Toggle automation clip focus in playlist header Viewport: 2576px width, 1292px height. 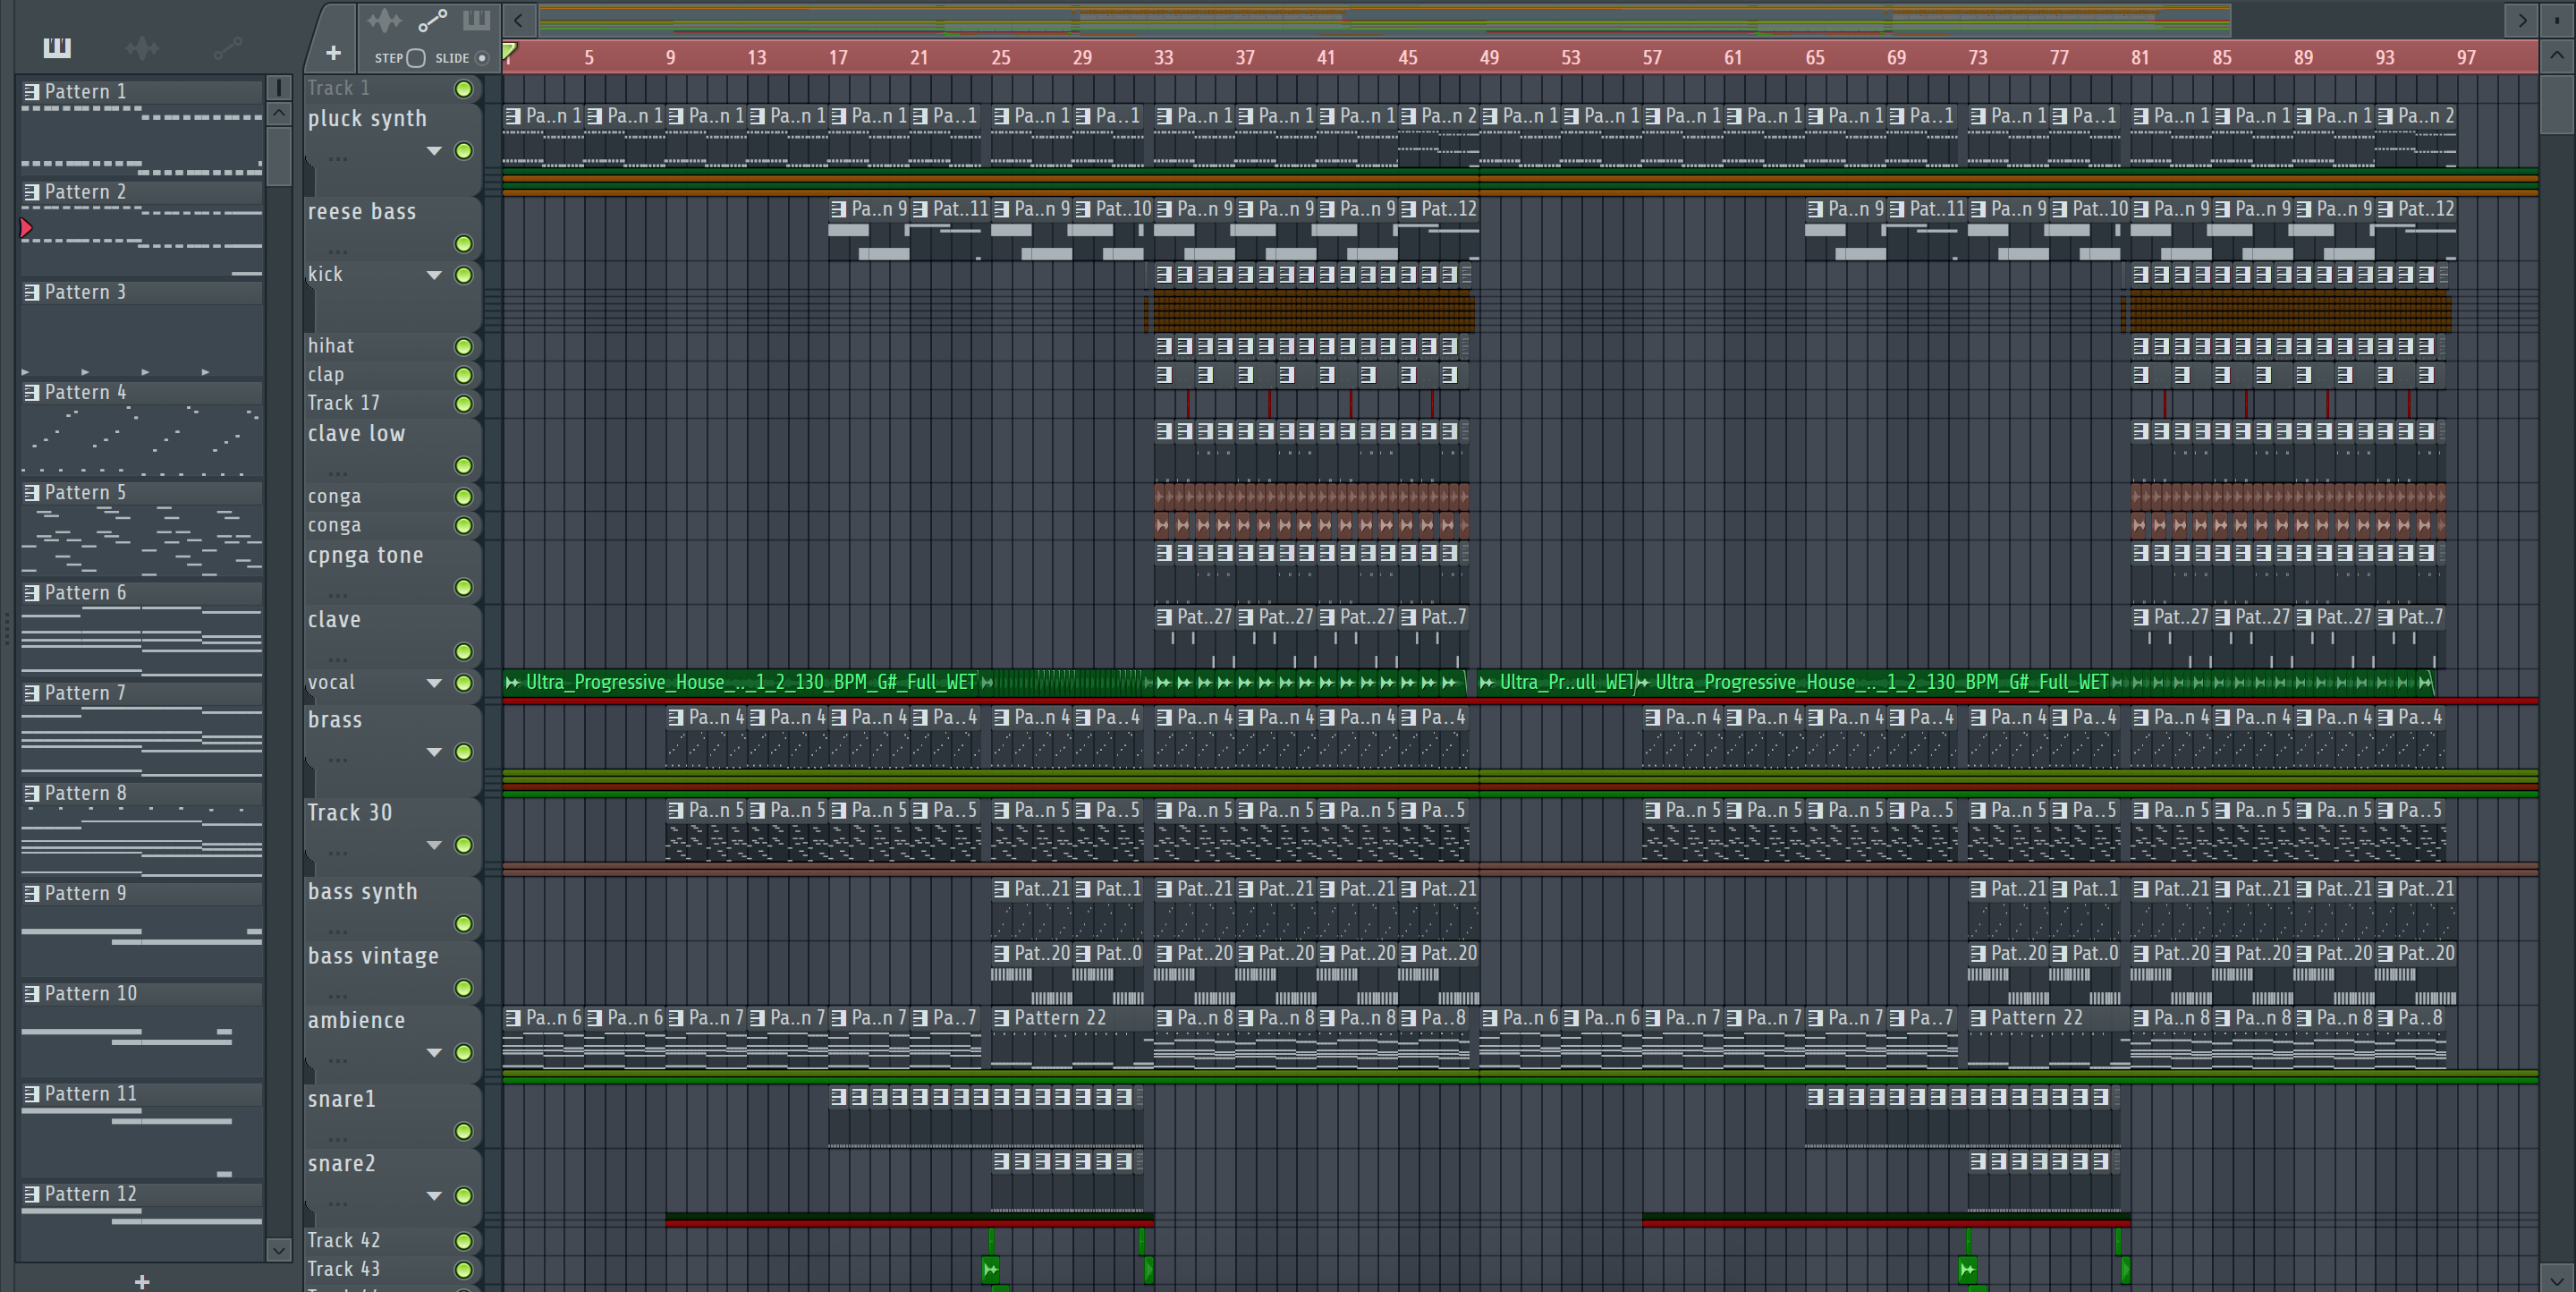(432, 20)
